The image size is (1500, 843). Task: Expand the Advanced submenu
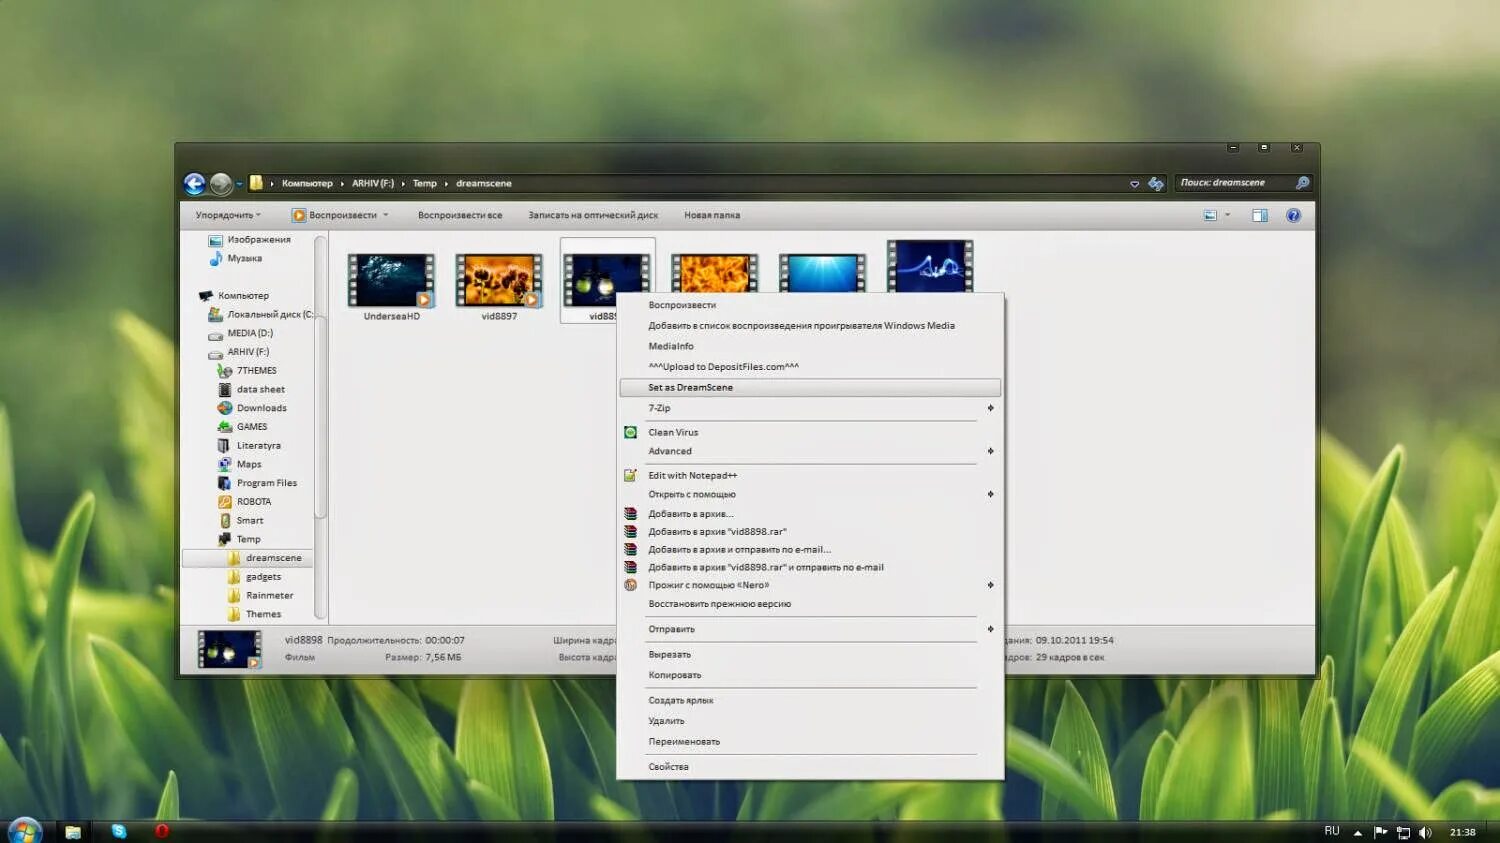coord(991,451)
